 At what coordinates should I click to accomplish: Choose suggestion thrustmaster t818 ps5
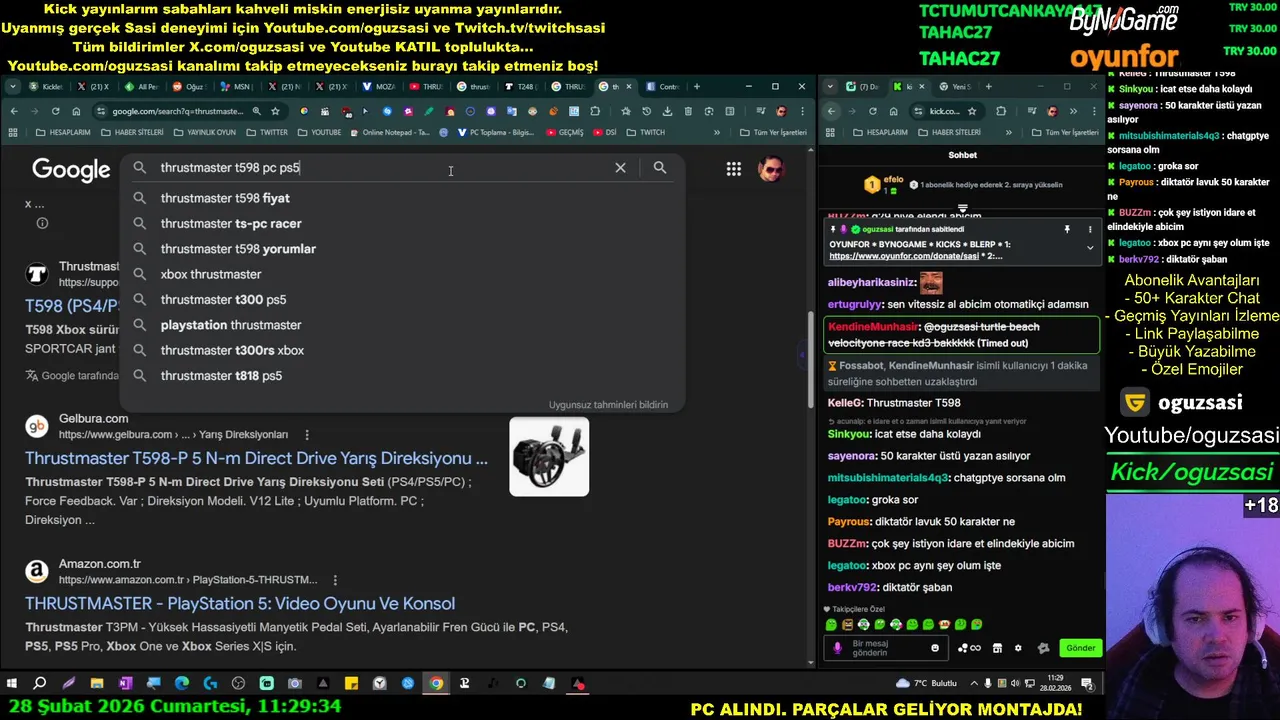[402, 376]
